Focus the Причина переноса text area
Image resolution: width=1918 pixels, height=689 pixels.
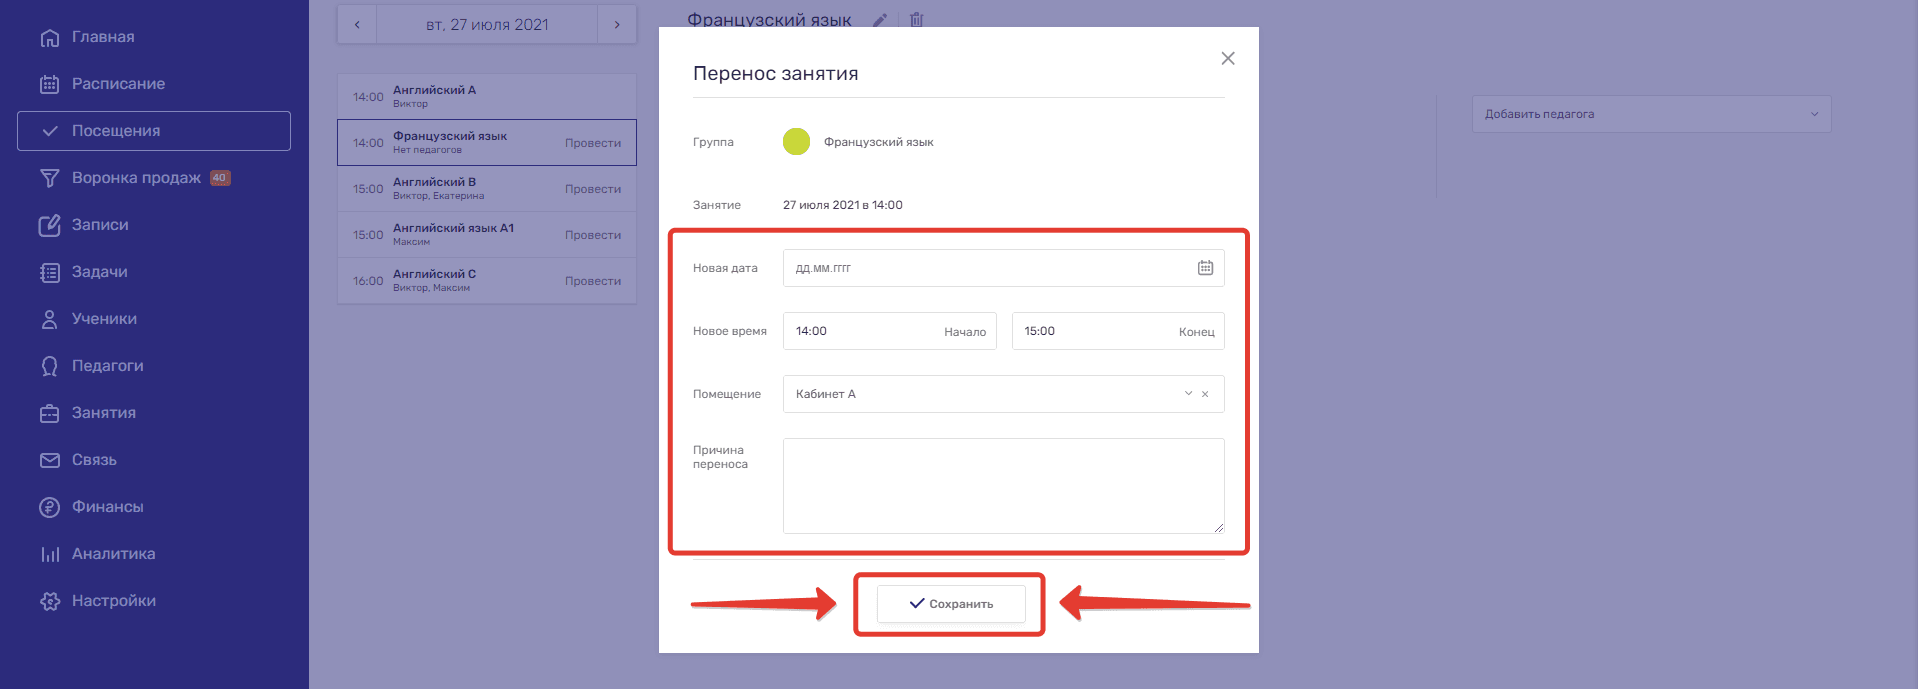1003,486
